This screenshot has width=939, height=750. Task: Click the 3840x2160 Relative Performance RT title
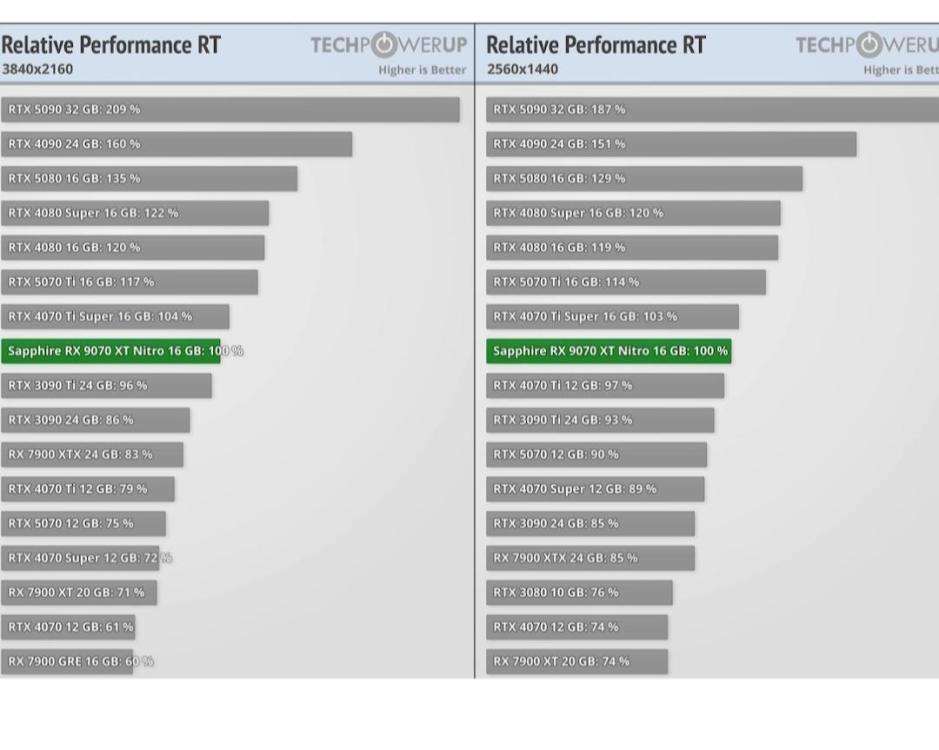[111, 45]
